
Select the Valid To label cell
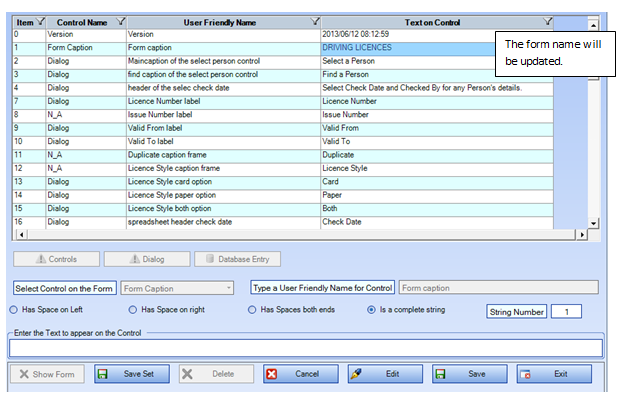(223, 142)
